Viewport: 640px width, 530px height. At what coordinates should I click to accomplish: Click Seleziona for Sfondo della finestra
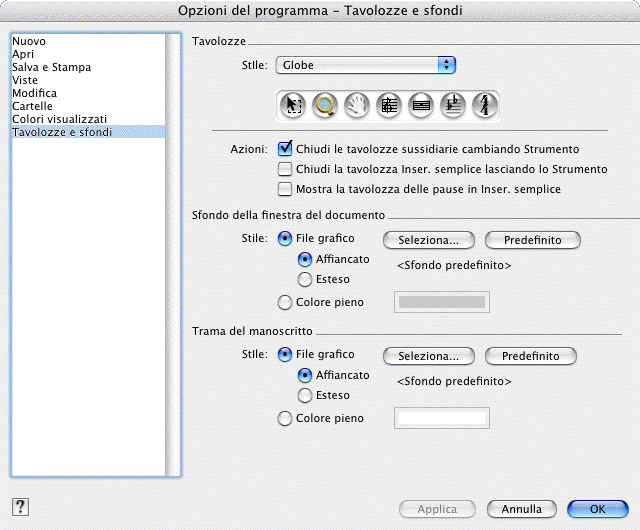(428, 240)
